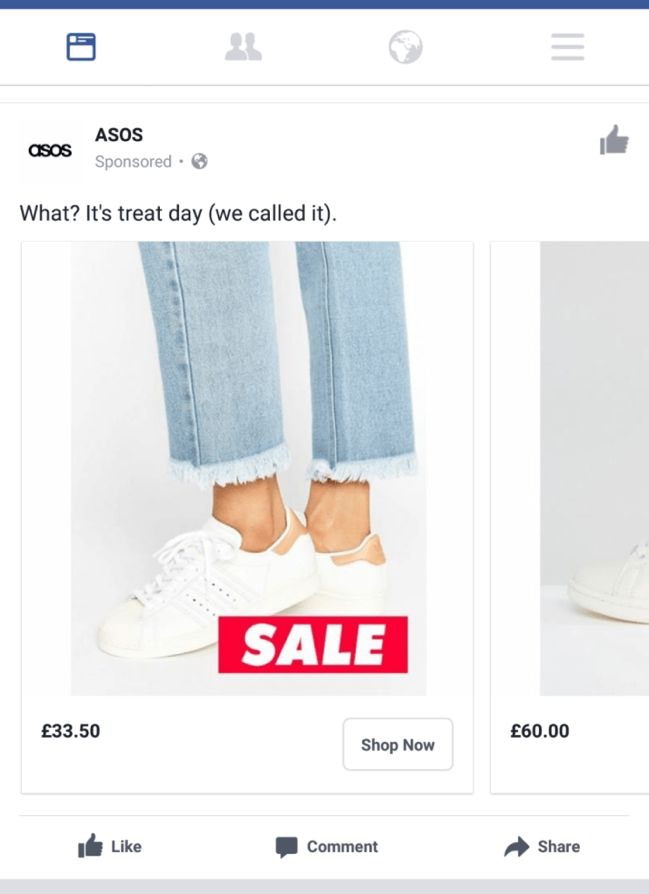
Task: Click the audience globe next to Sponsored
Action: [199, 161]
